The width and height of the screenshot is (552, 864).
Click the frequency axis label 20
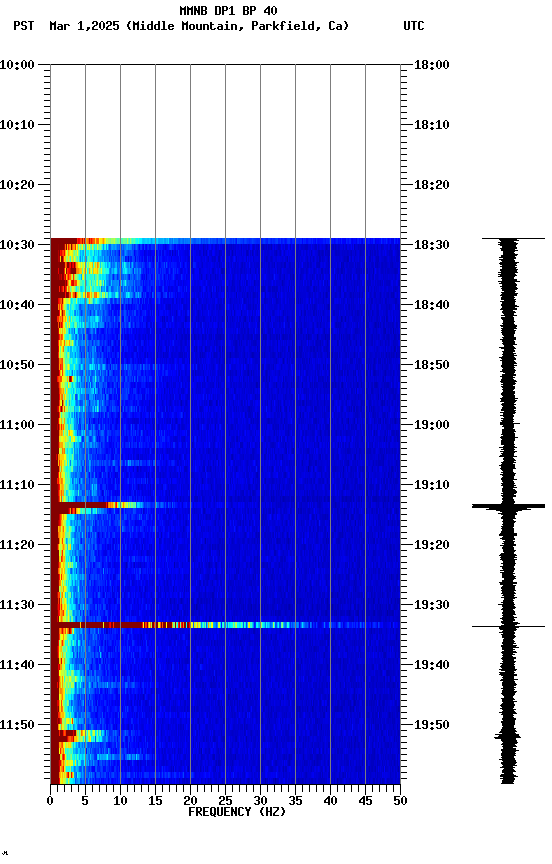coord(190,801)
